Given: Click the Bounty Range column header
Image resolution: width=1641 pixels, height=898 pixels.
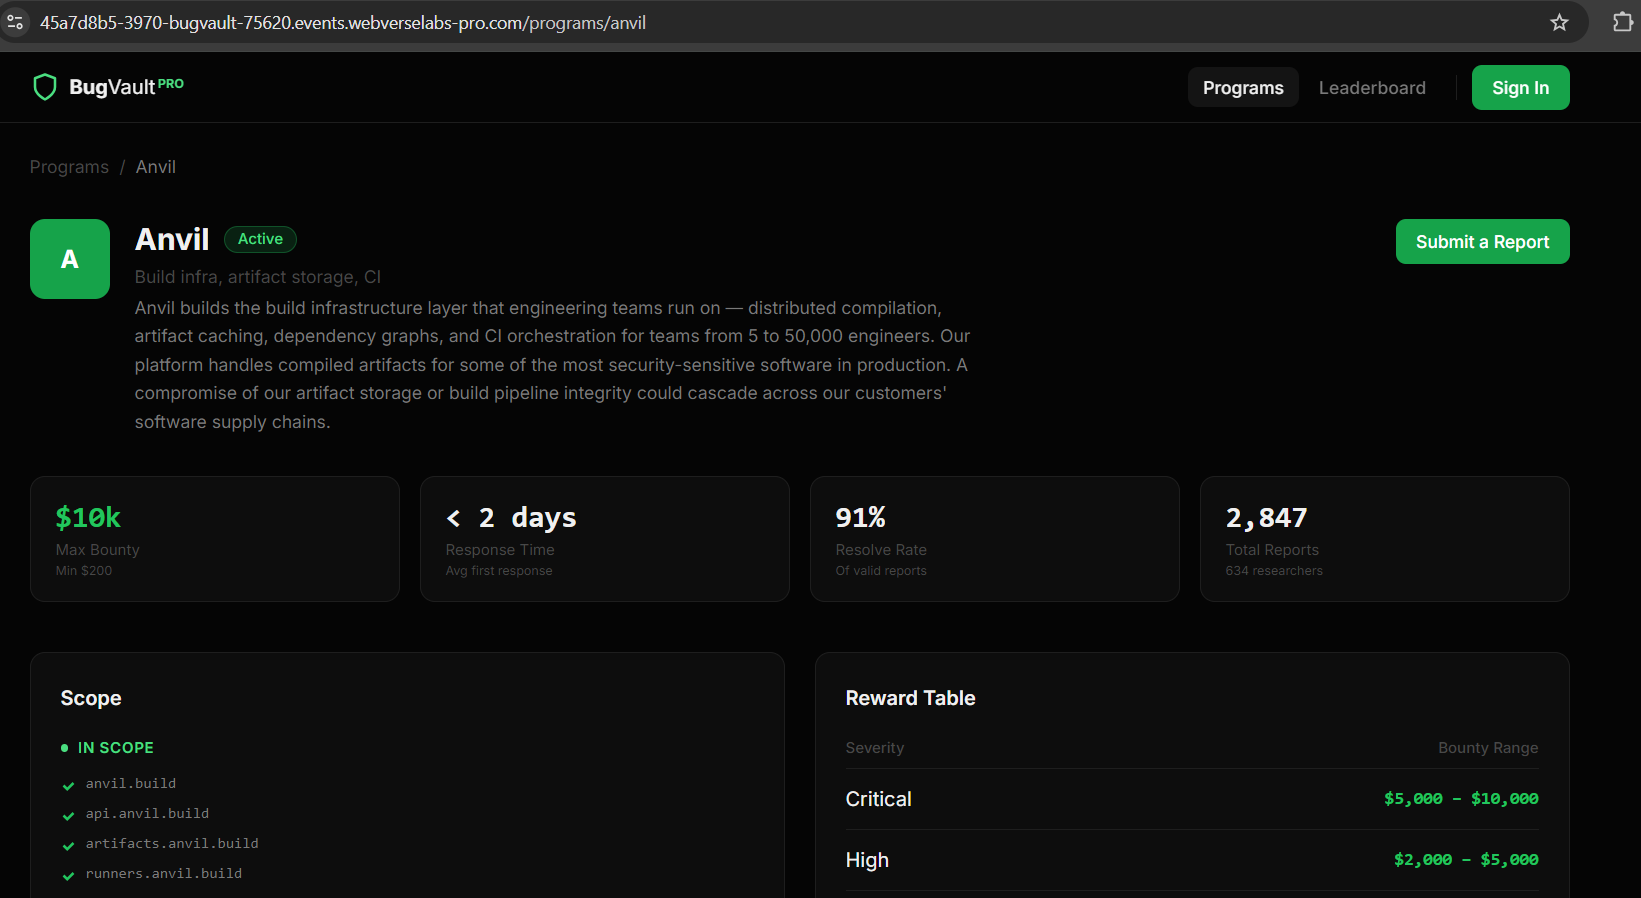Looking at the screenshot, I should (x=1488, y=748).
